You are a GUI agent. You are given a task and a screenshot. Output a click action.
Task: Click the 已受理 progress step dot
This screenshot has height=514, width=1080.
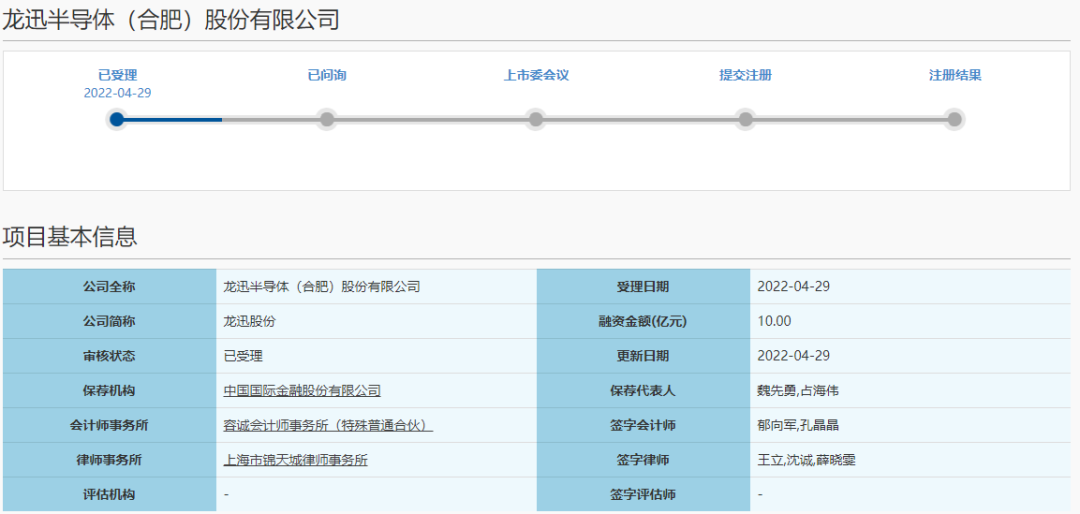pos(117,119)
